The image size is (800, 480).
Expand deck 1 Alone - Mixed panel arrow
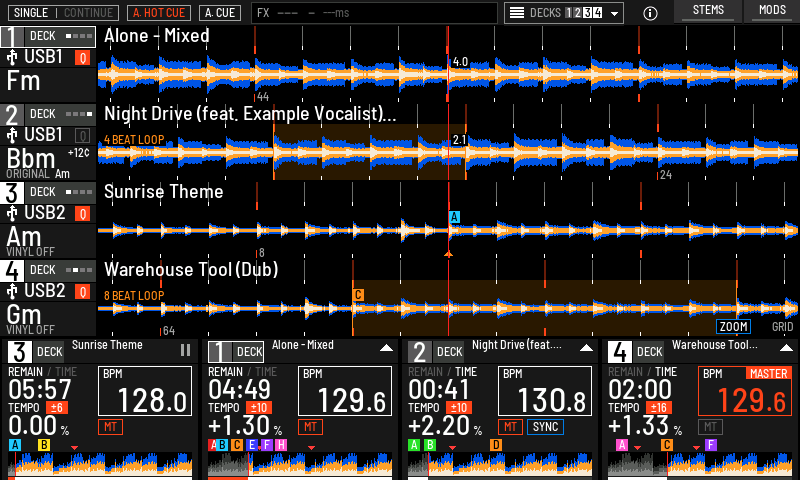tap(386, 348)
